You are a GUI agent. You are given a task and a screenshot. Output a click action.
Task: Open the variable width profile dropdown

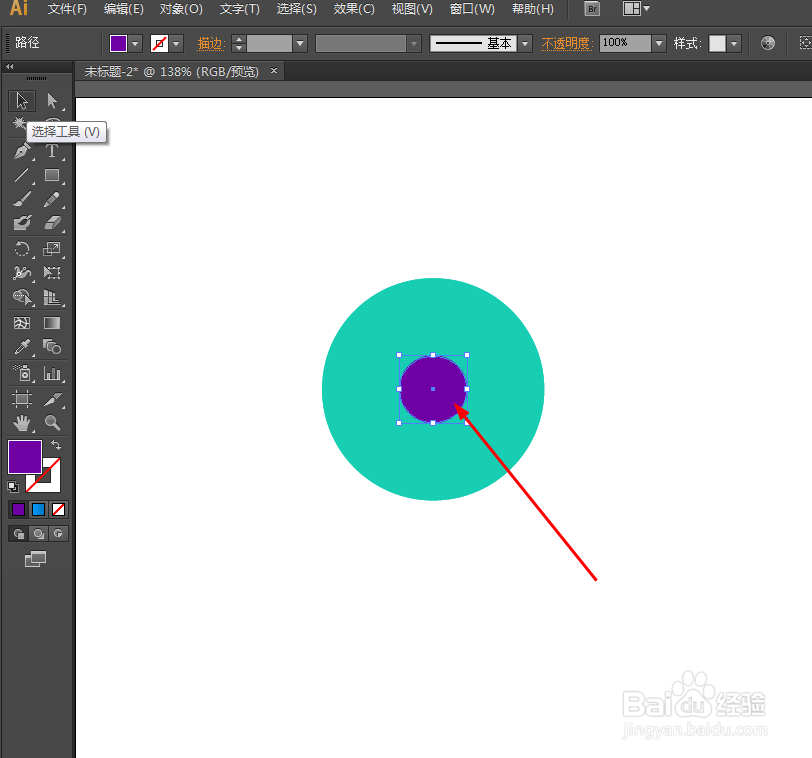[414, 43]
